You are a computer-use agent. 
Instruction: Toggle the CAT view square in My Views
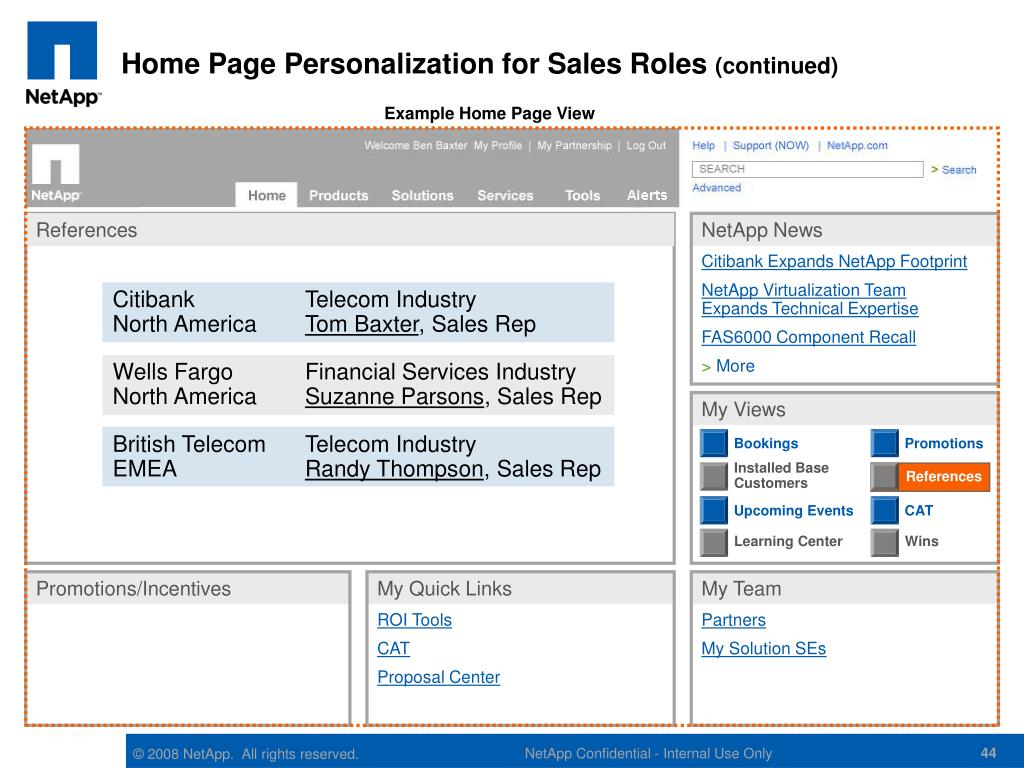[x=884, y=510]
